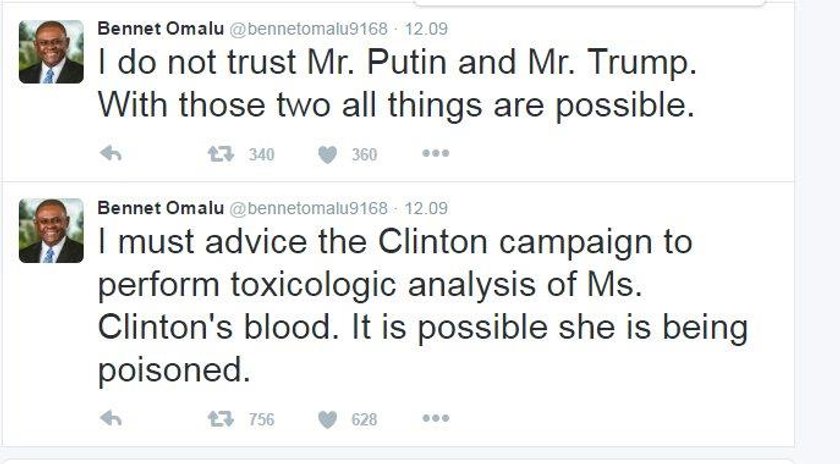Open more options on first tweet
This screenshot has height=464, width=840.
pyautogui.click(x=436, y=154)
